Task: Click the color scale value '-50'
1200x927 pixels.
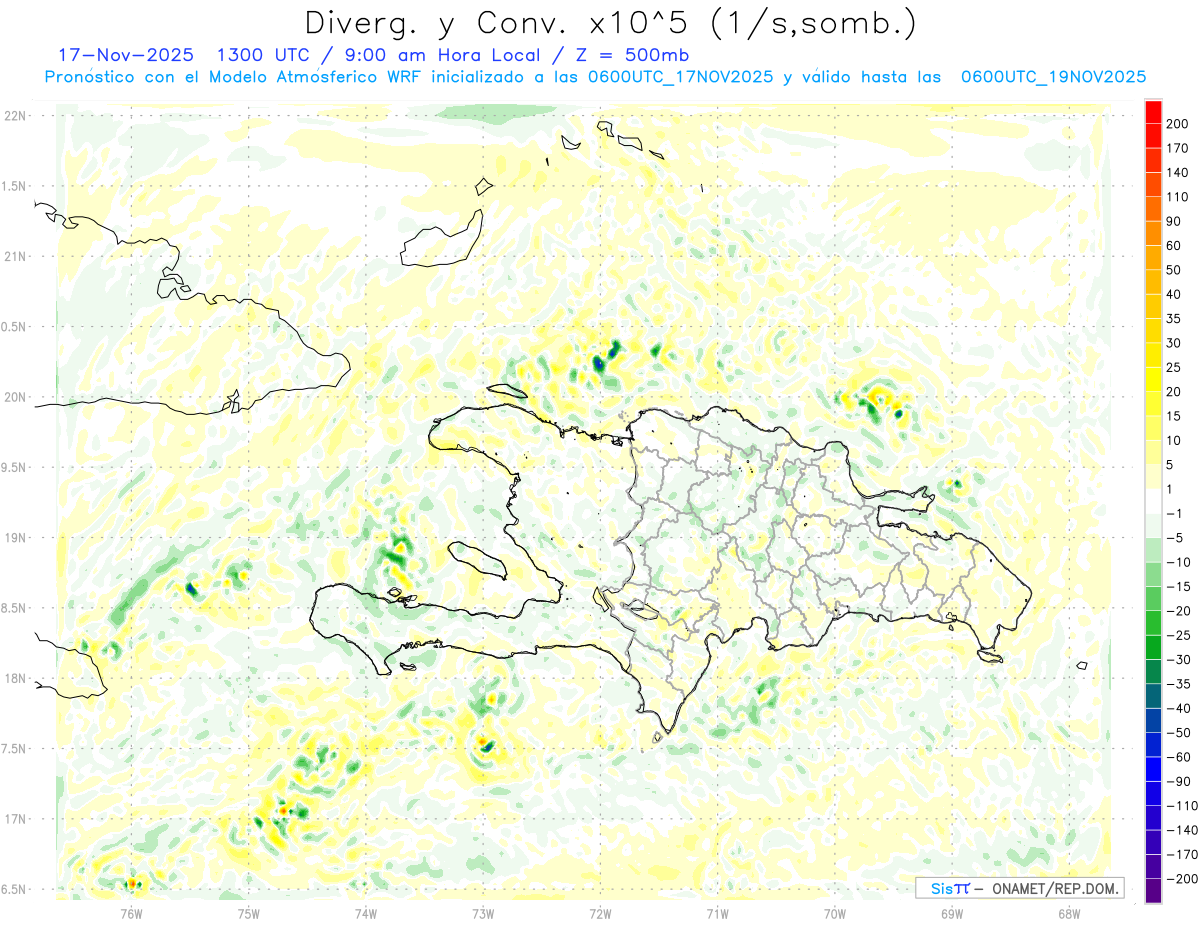Action: (1178, 732)
